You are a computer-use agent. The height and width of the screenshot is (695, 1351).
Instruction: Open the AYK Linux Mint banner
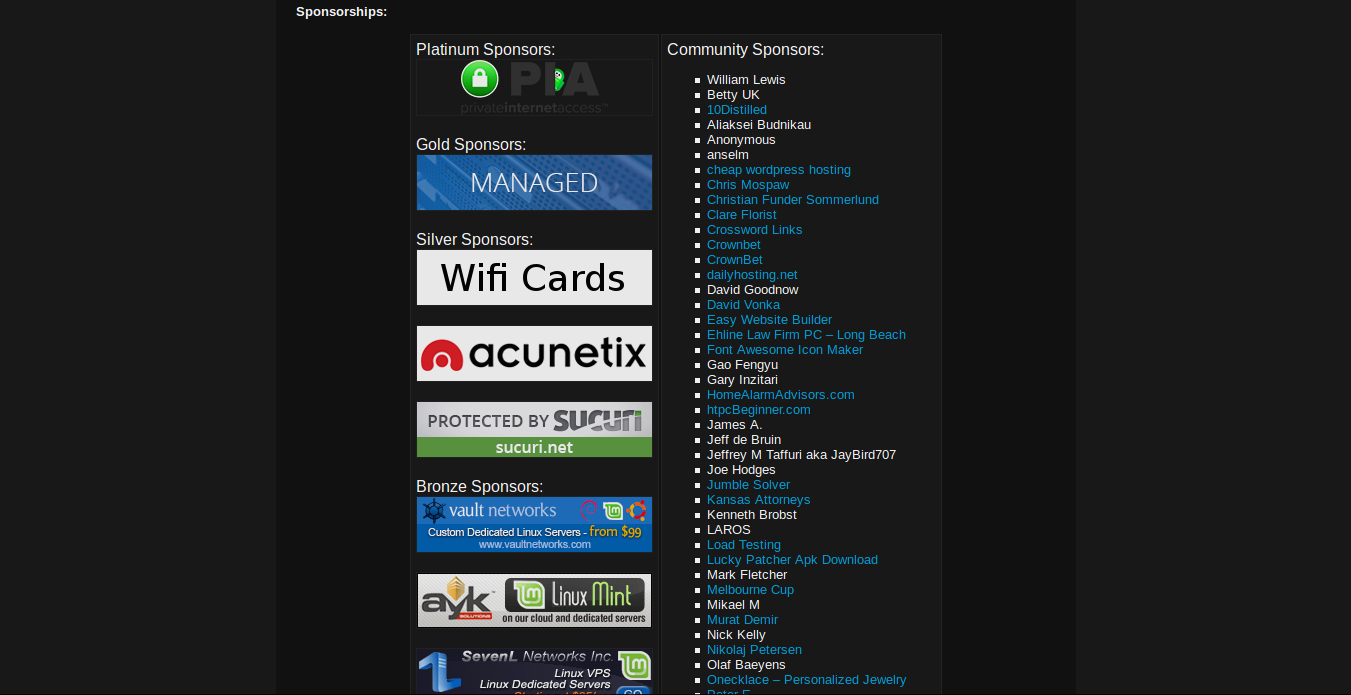[x=534, y=600]
